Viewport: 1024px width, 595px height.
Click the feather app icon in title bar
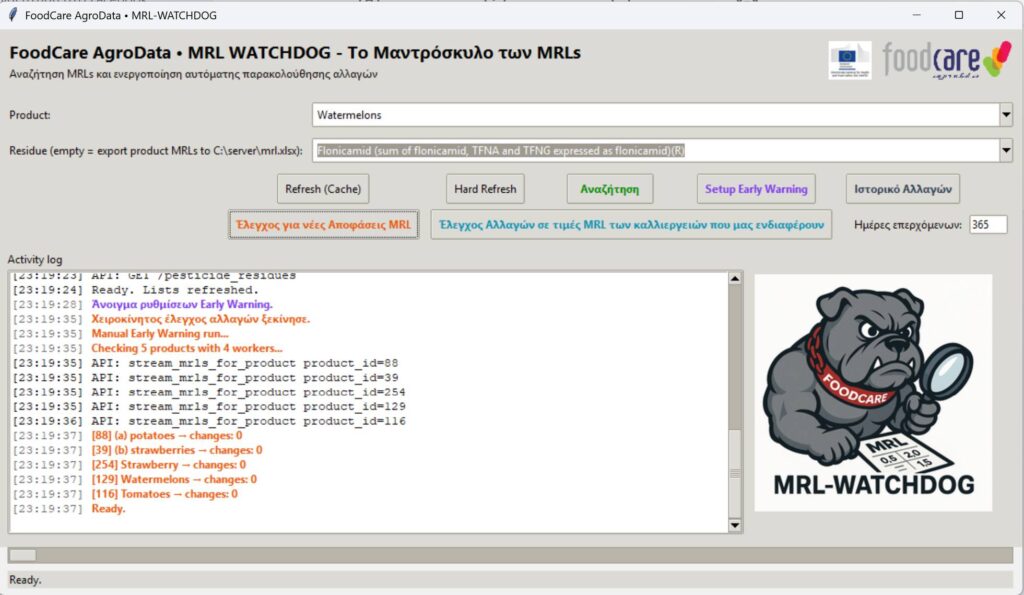[x=12, y=15]
